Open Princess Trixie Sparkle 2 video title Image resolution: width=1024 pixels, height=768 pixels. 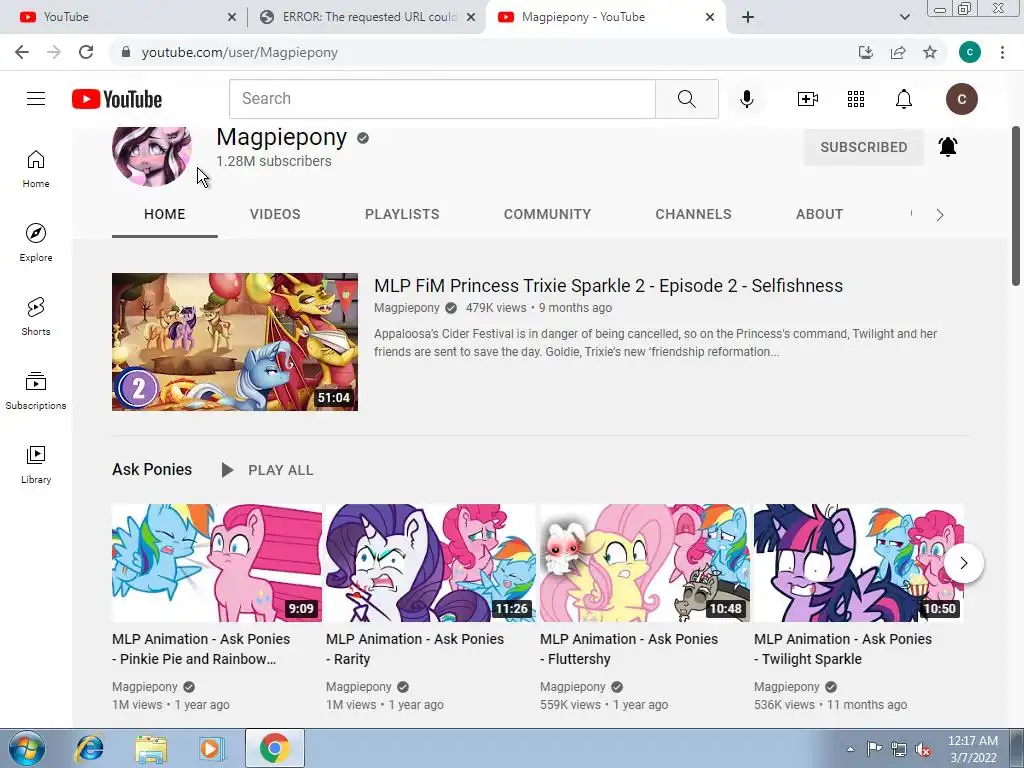pyautogui.click(x=608, y=286)
